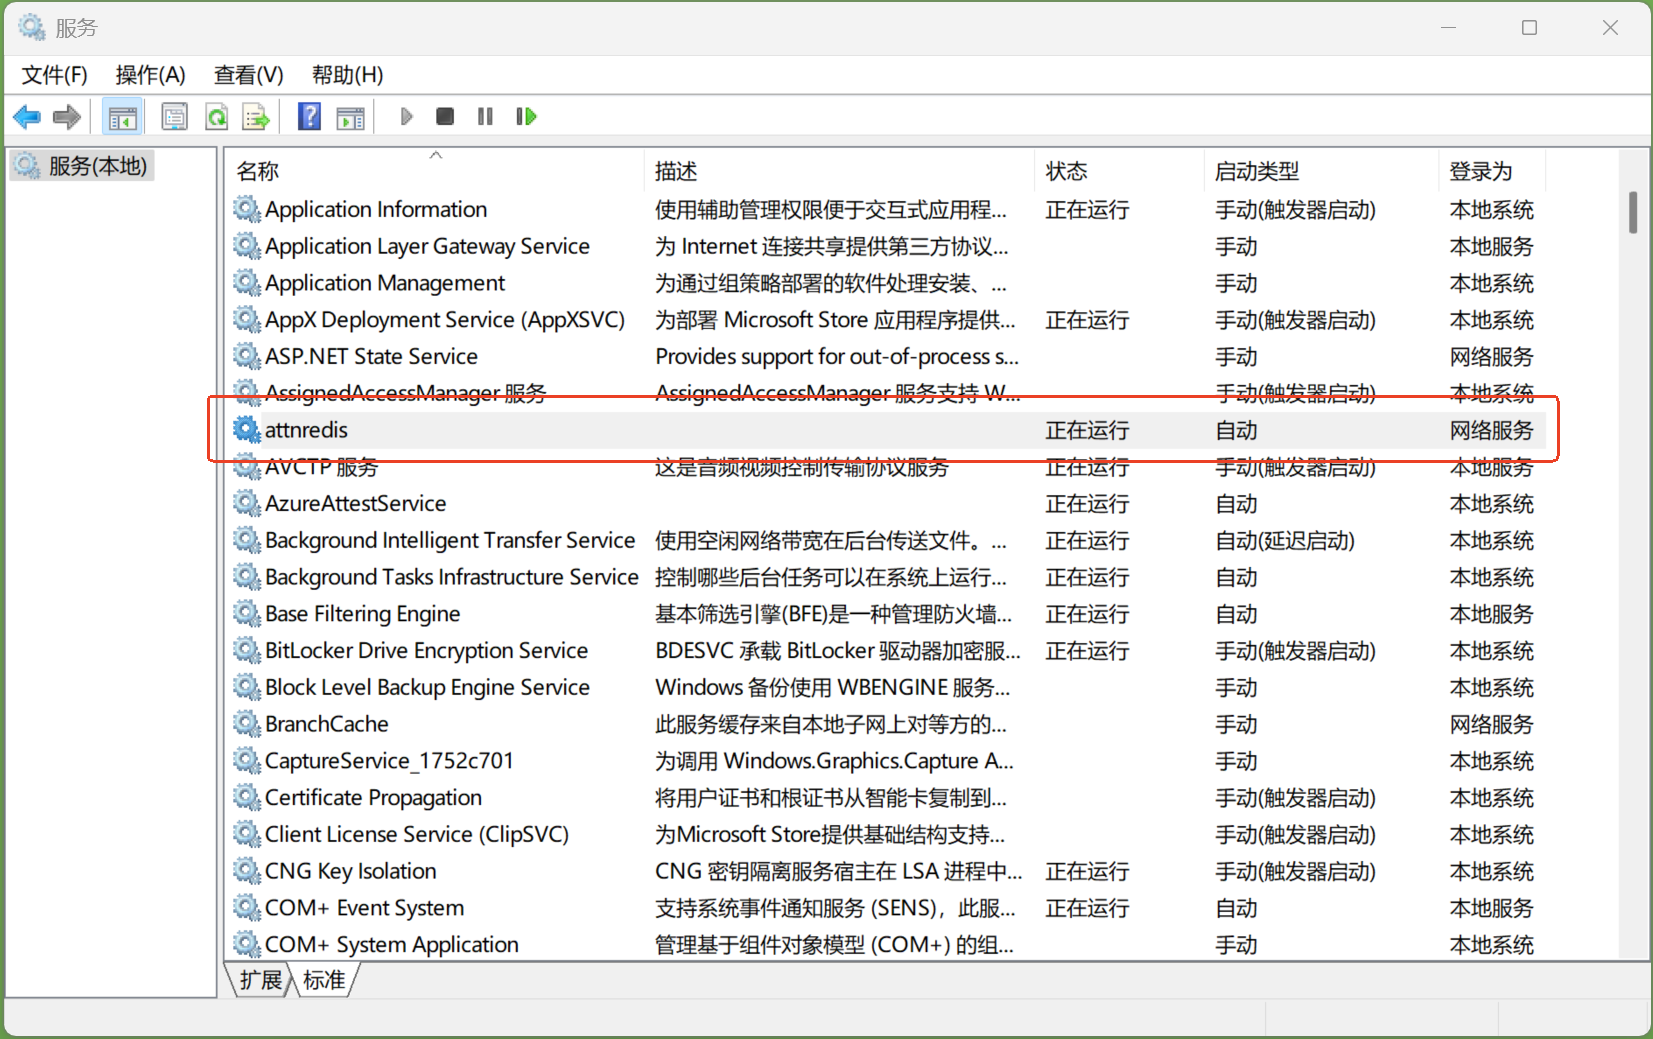Click 自动 startup type of COM+ Event System
The width and height of the screenshot is (1653, 1039).
[x=1236, y=908]
